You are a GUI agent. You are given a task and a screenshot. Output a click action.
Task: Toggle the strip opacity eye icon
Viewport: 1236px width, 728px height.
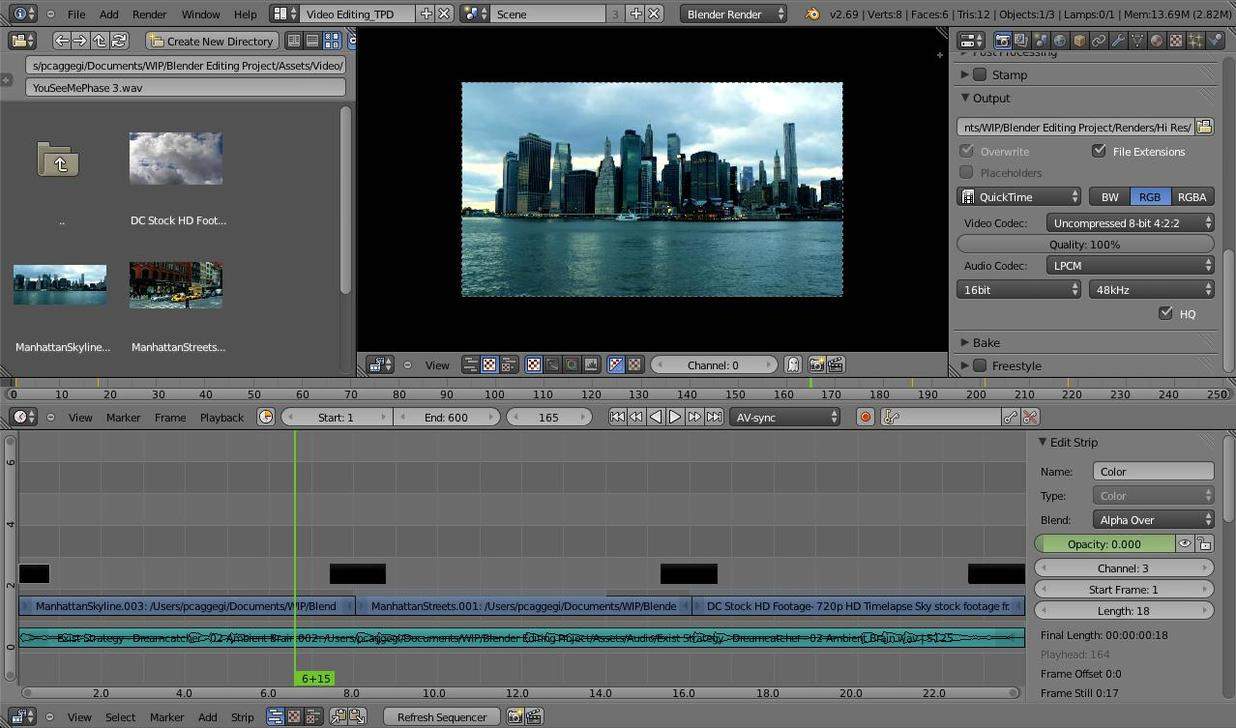click(1185, 544)
